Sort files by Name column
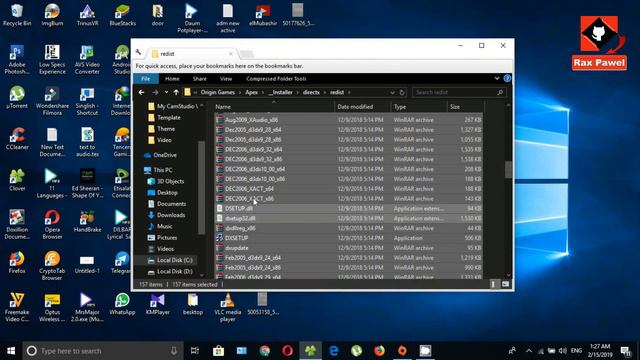640x360 pixels. point(274,107)
